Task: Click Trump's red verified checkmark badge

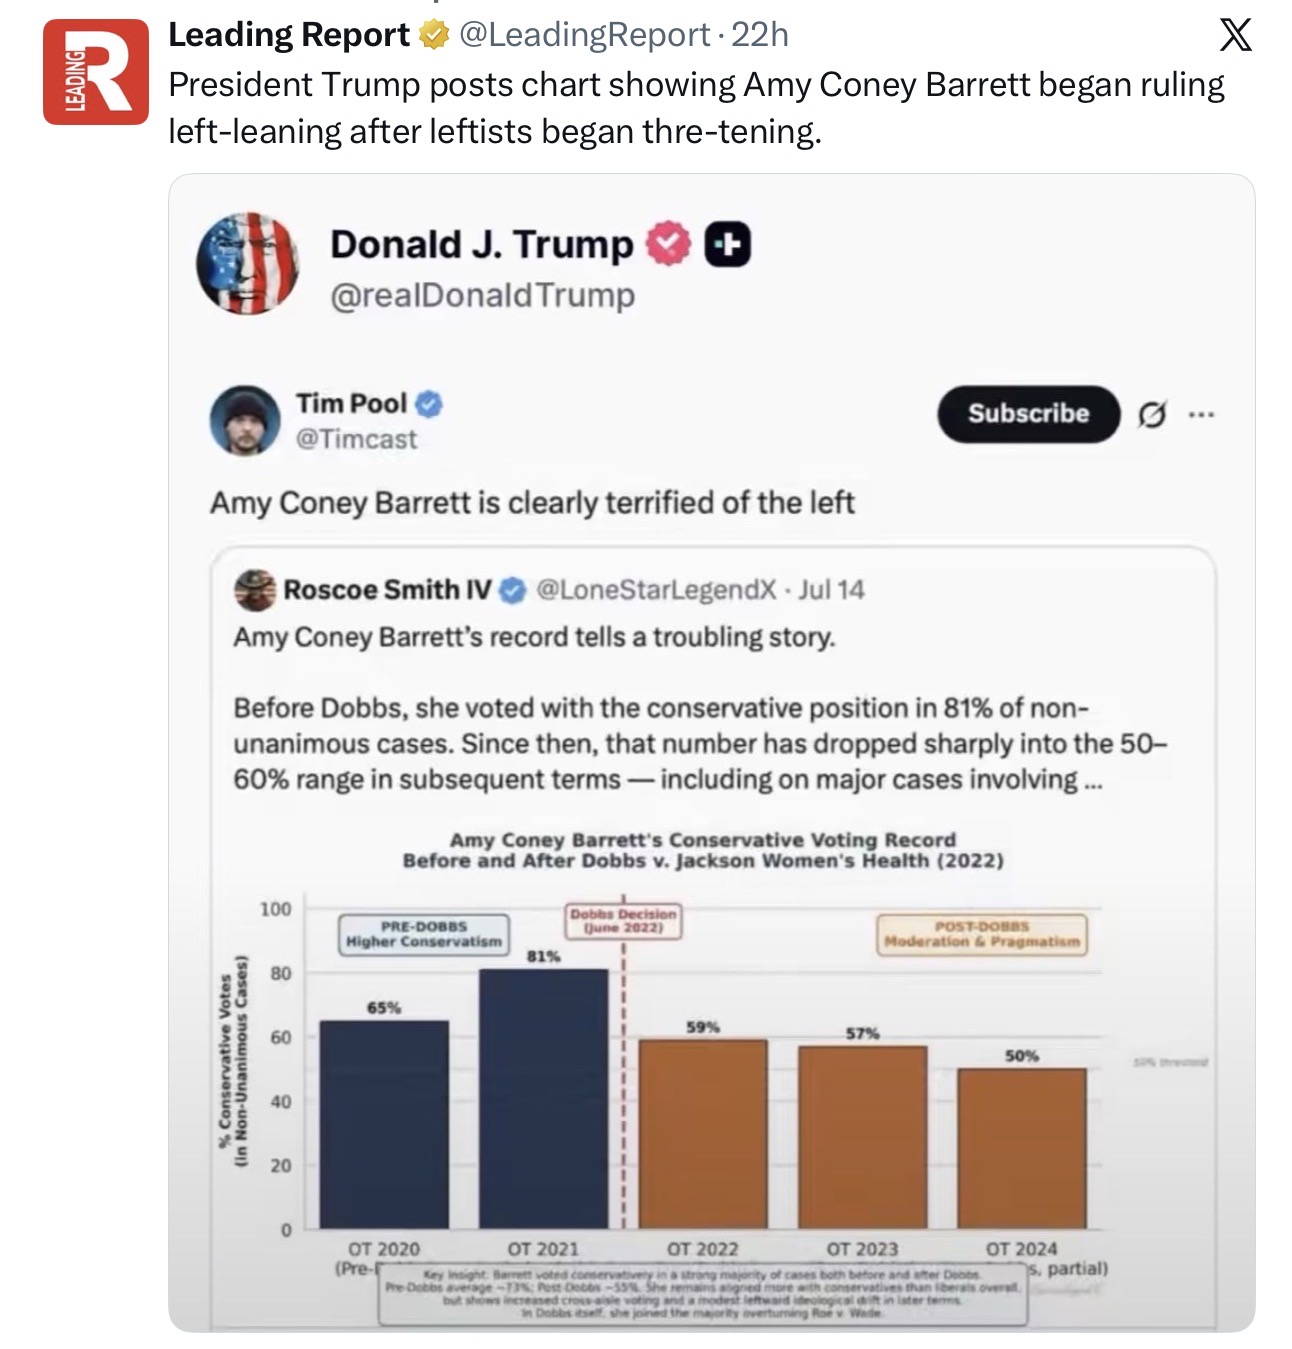Action: [x=668, y=244]
